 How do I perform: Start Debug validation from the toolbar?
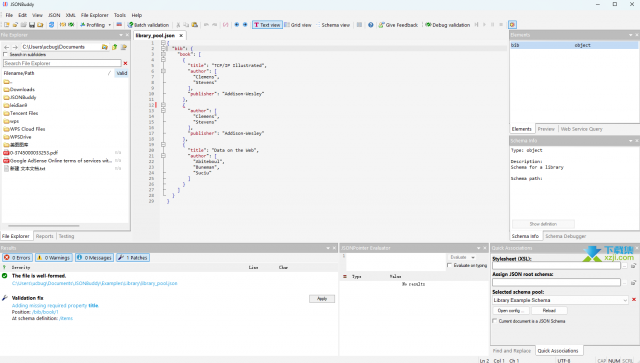448,25
